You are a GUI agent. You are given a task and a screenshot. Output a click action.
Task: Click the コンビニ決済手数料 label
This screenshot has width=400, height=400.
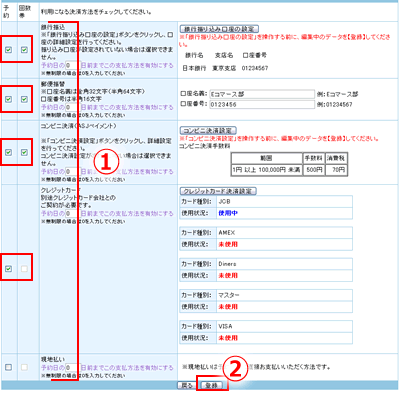click(205, 146)
